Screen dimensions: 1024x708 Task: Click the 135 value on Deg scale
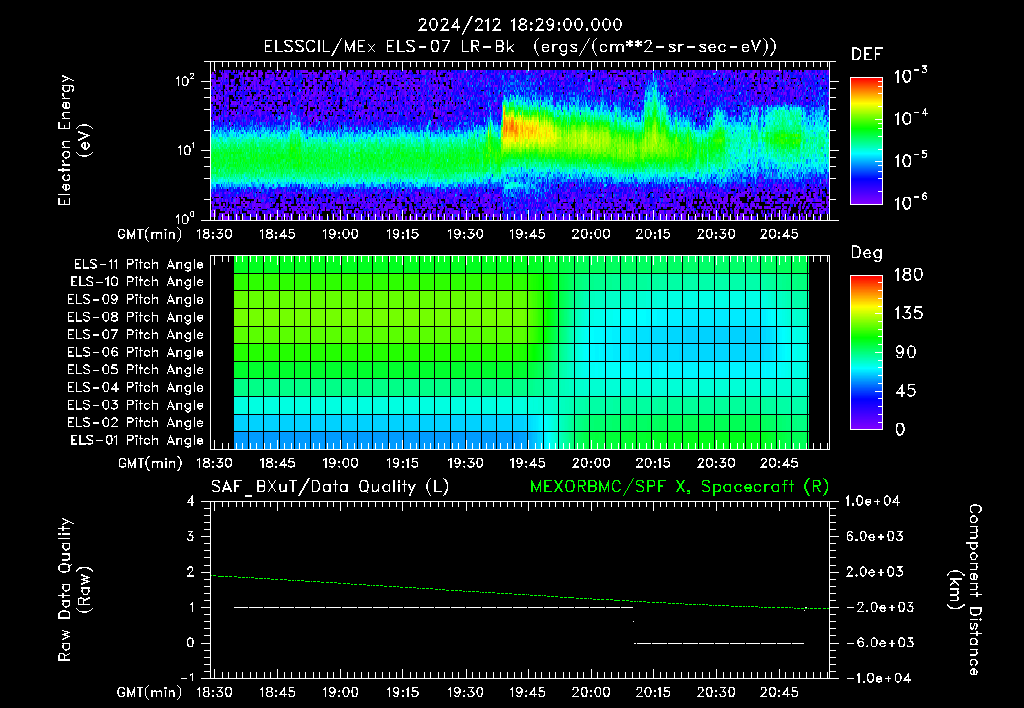[x=908, y=313]
